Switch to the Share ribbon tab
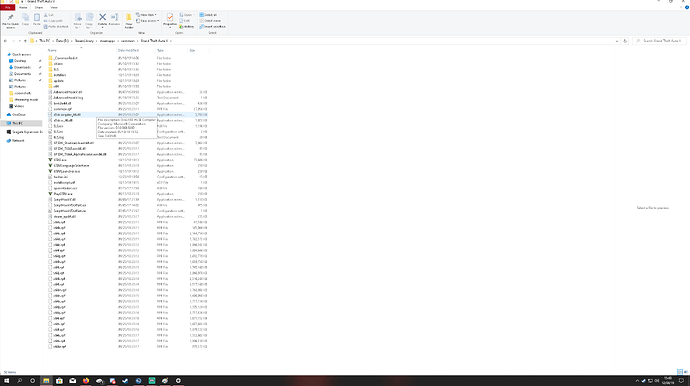Image resolution: width=690 pixels, height=386 pixels. point(39,7)
